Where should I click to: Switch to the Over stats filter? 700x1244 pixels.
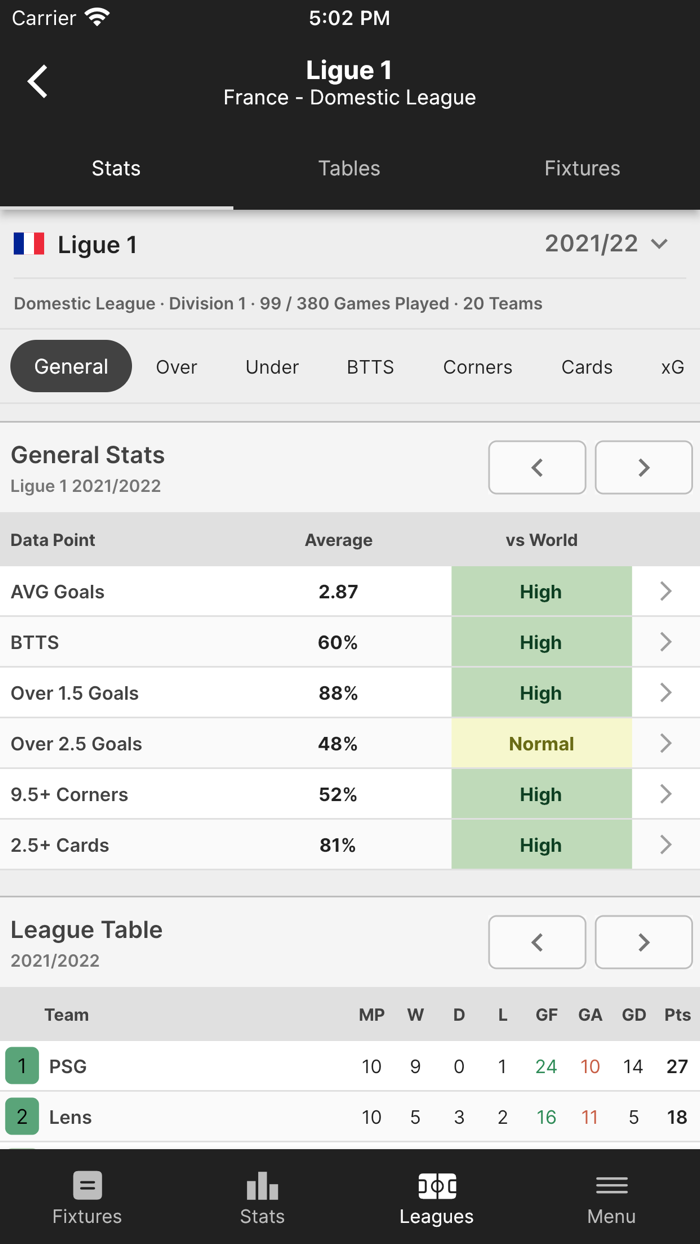176,367
